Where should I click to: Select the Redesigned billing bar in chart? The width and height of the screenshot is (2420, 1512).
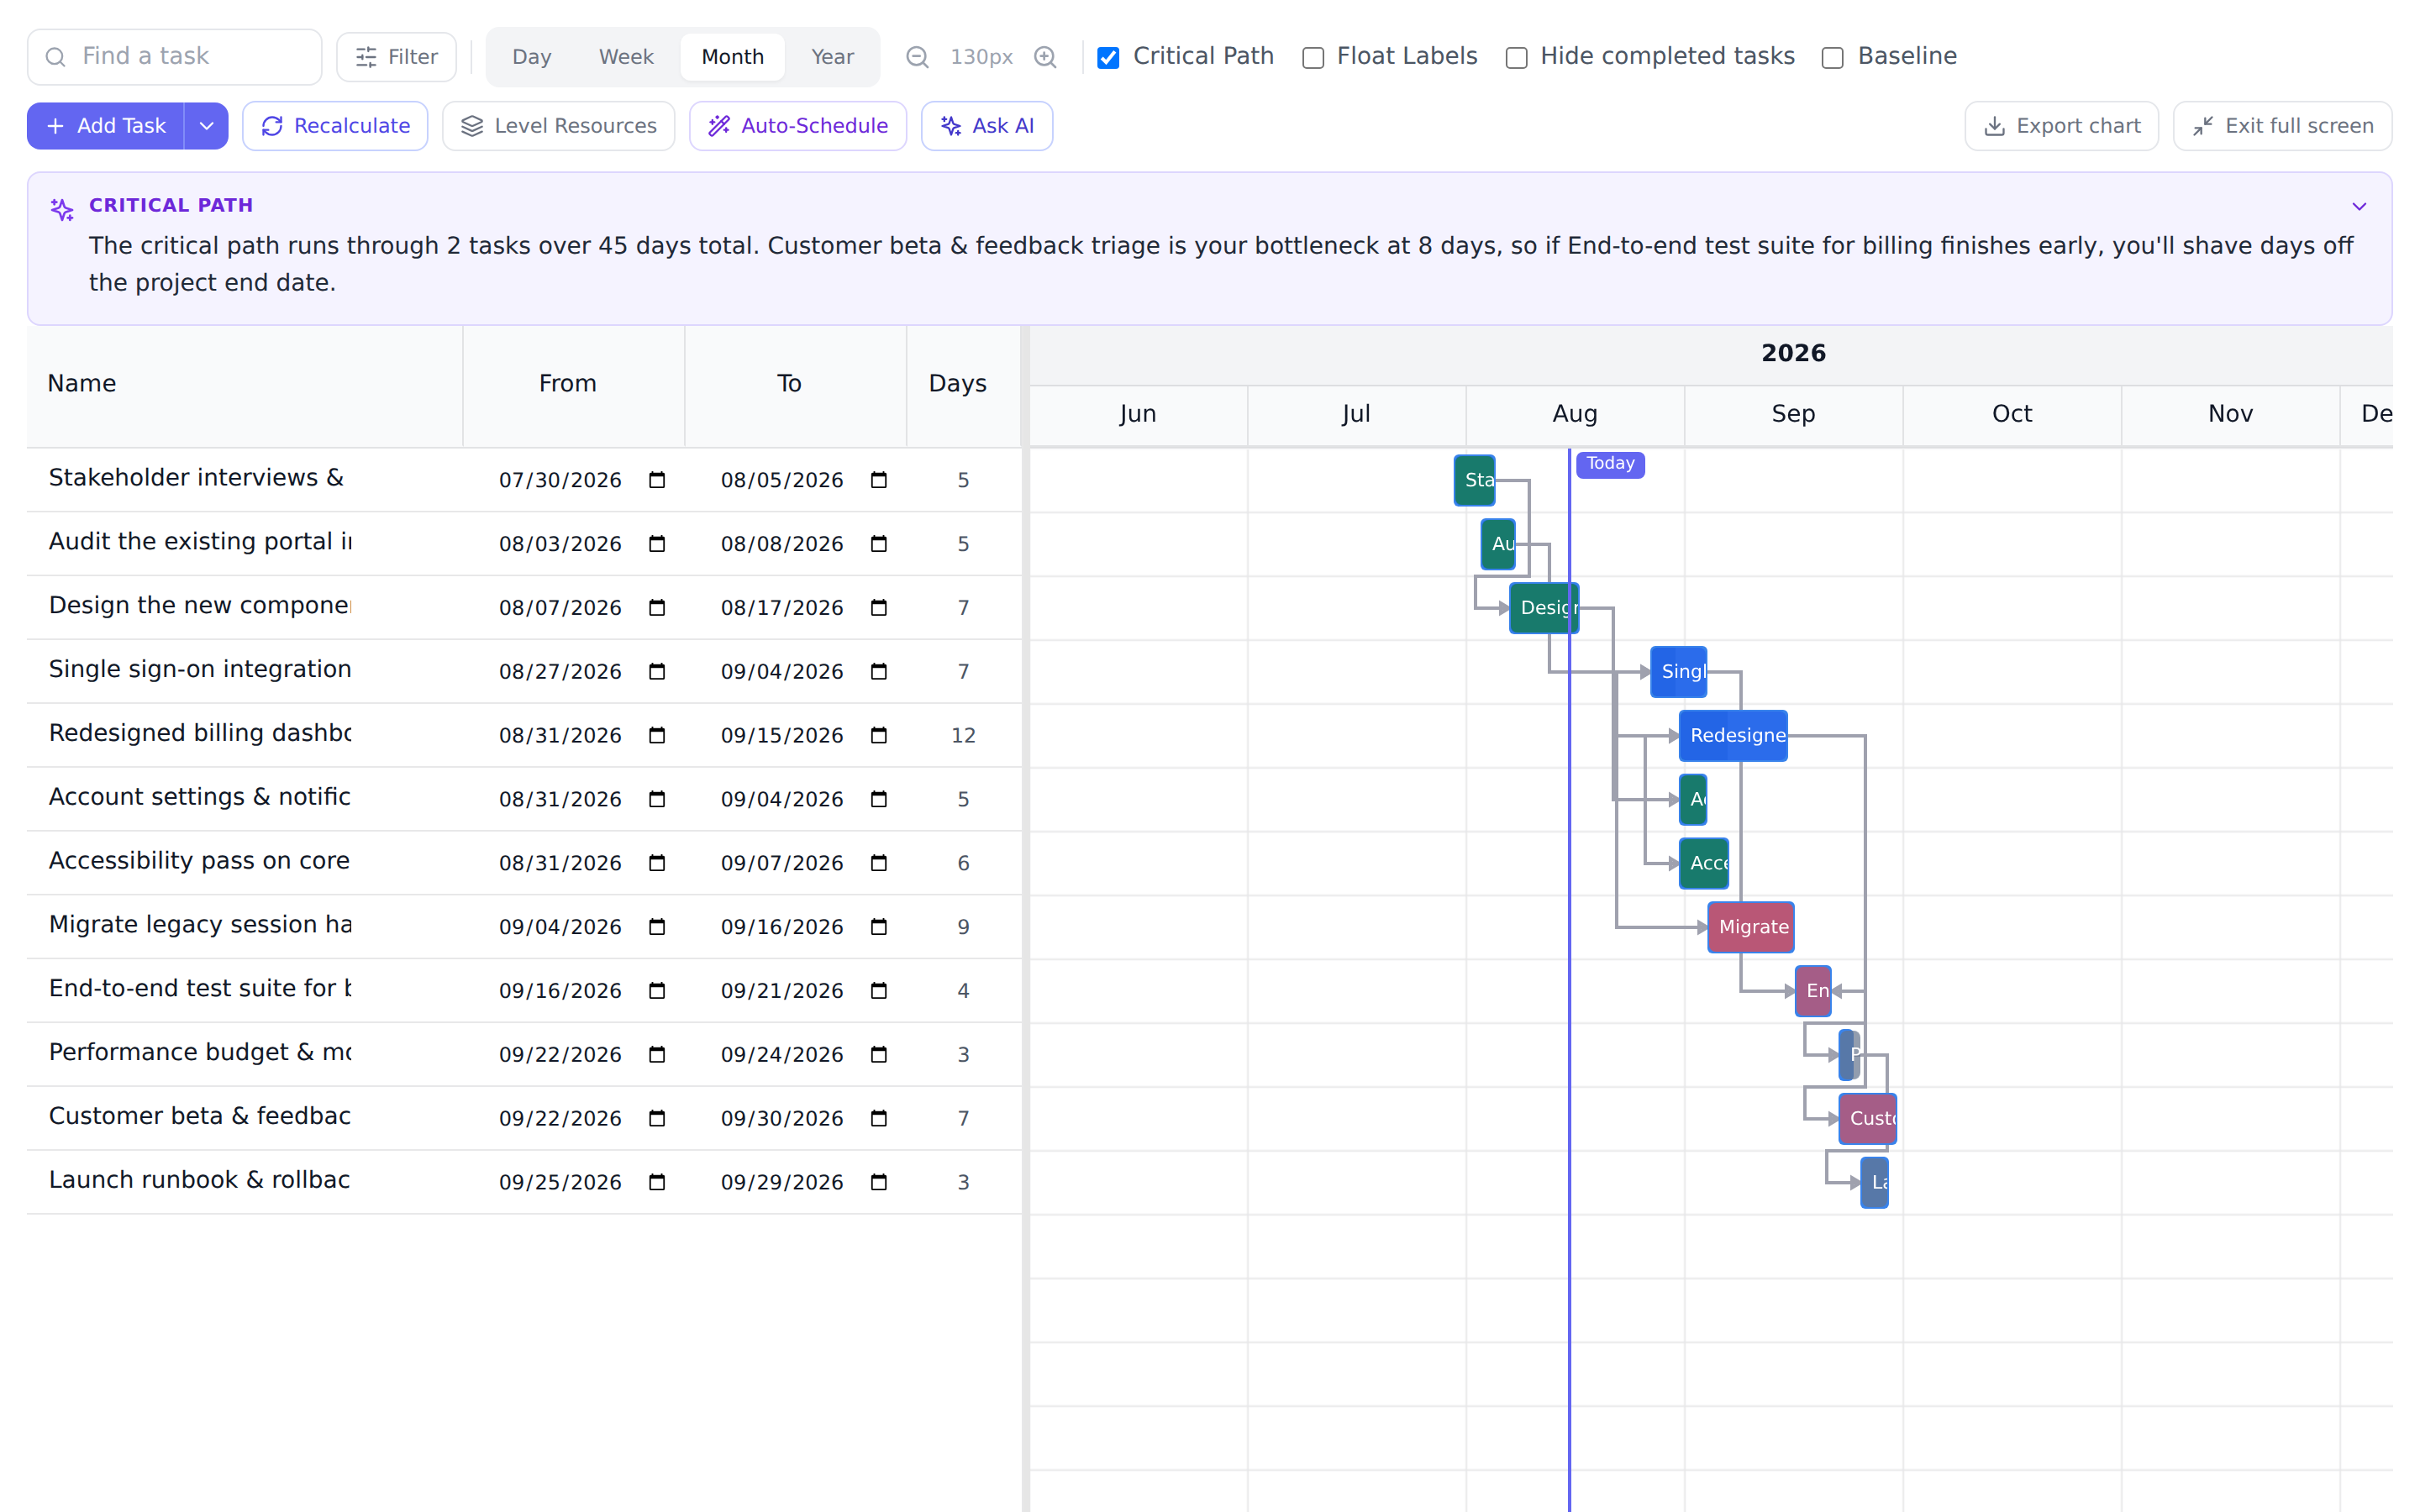pyautogui.click(x=1733, y=736)
